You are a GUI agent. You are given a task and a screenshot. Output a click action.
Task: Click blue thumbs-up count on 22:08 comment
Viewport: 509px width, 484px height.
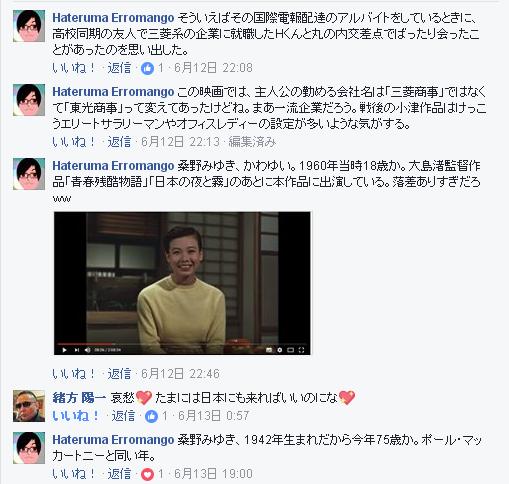(152, 68)
